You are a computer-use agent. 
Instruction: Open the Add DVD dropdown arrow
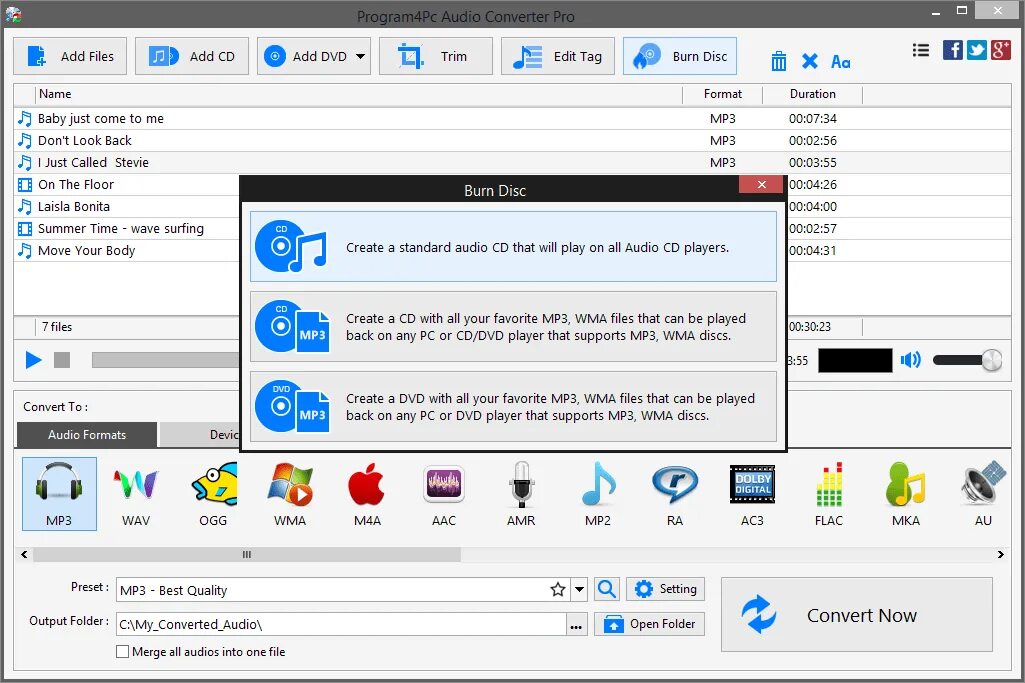360,56
